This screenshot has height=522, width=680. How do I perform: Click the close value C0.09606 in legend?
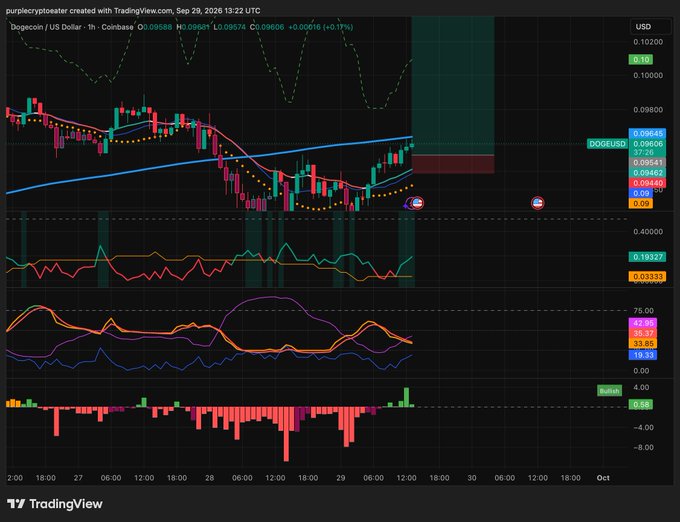coord(267,27)
